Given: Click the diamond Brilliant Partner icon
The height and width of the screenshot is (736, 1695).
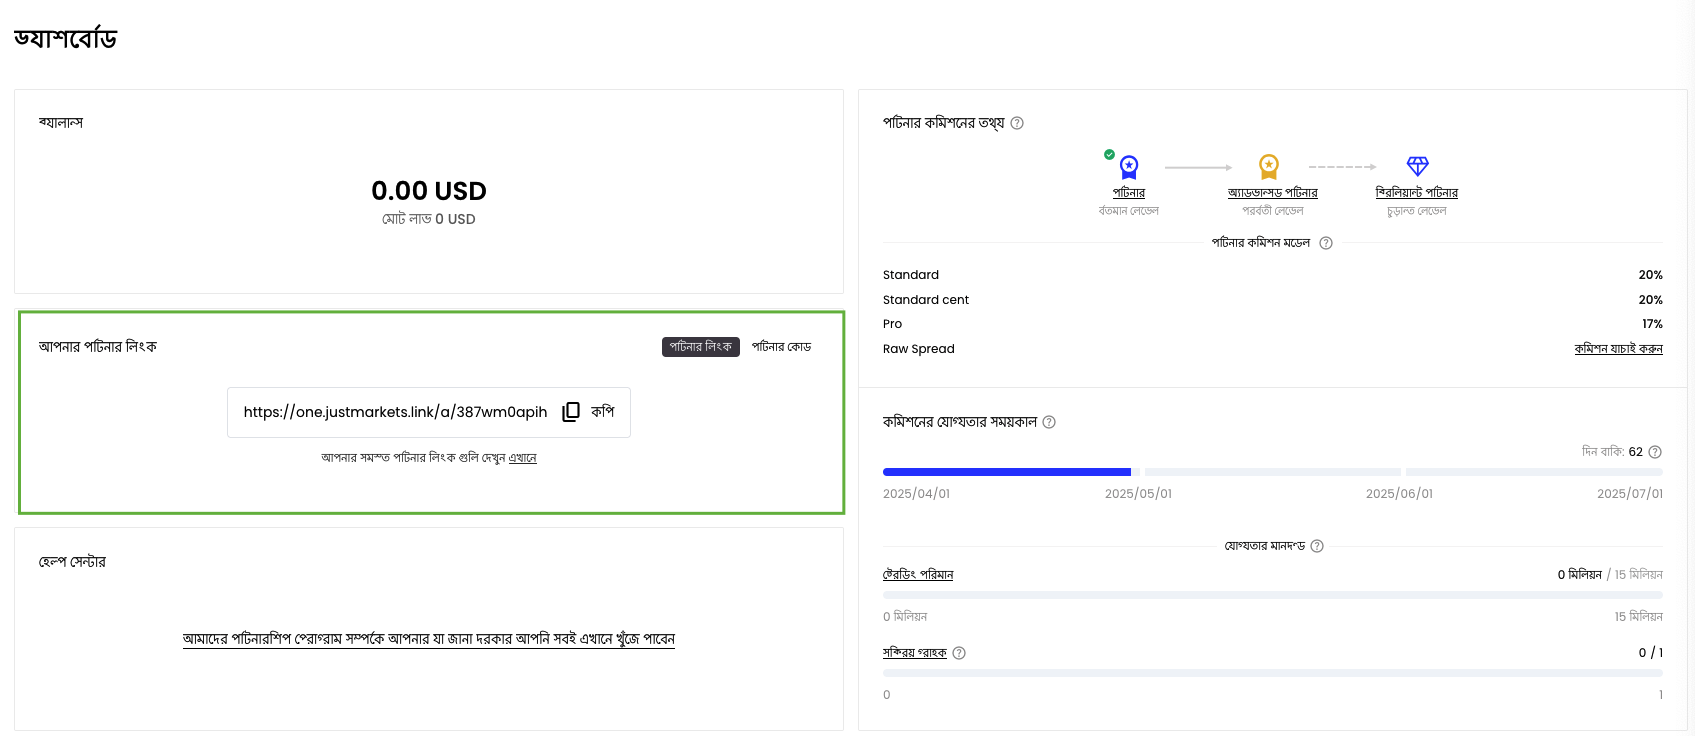Looking at the screenshot, I should (x=1418, y=166).
